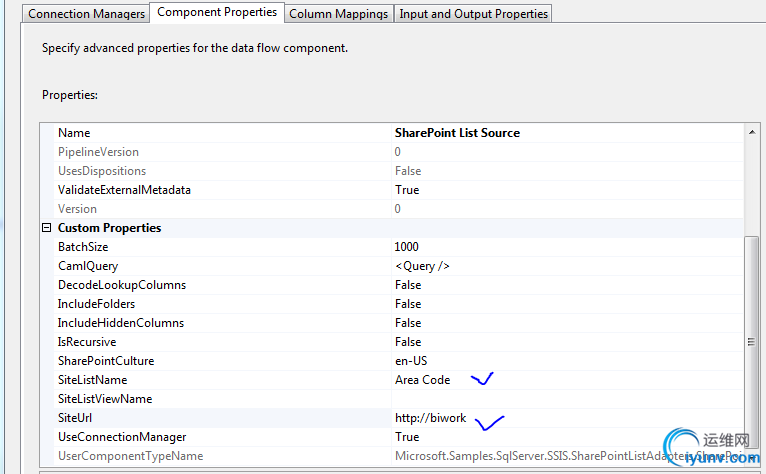The height and width of the screenshot is (474, 766).
Task: Select the SiteListName property
Action: point(92,380)
